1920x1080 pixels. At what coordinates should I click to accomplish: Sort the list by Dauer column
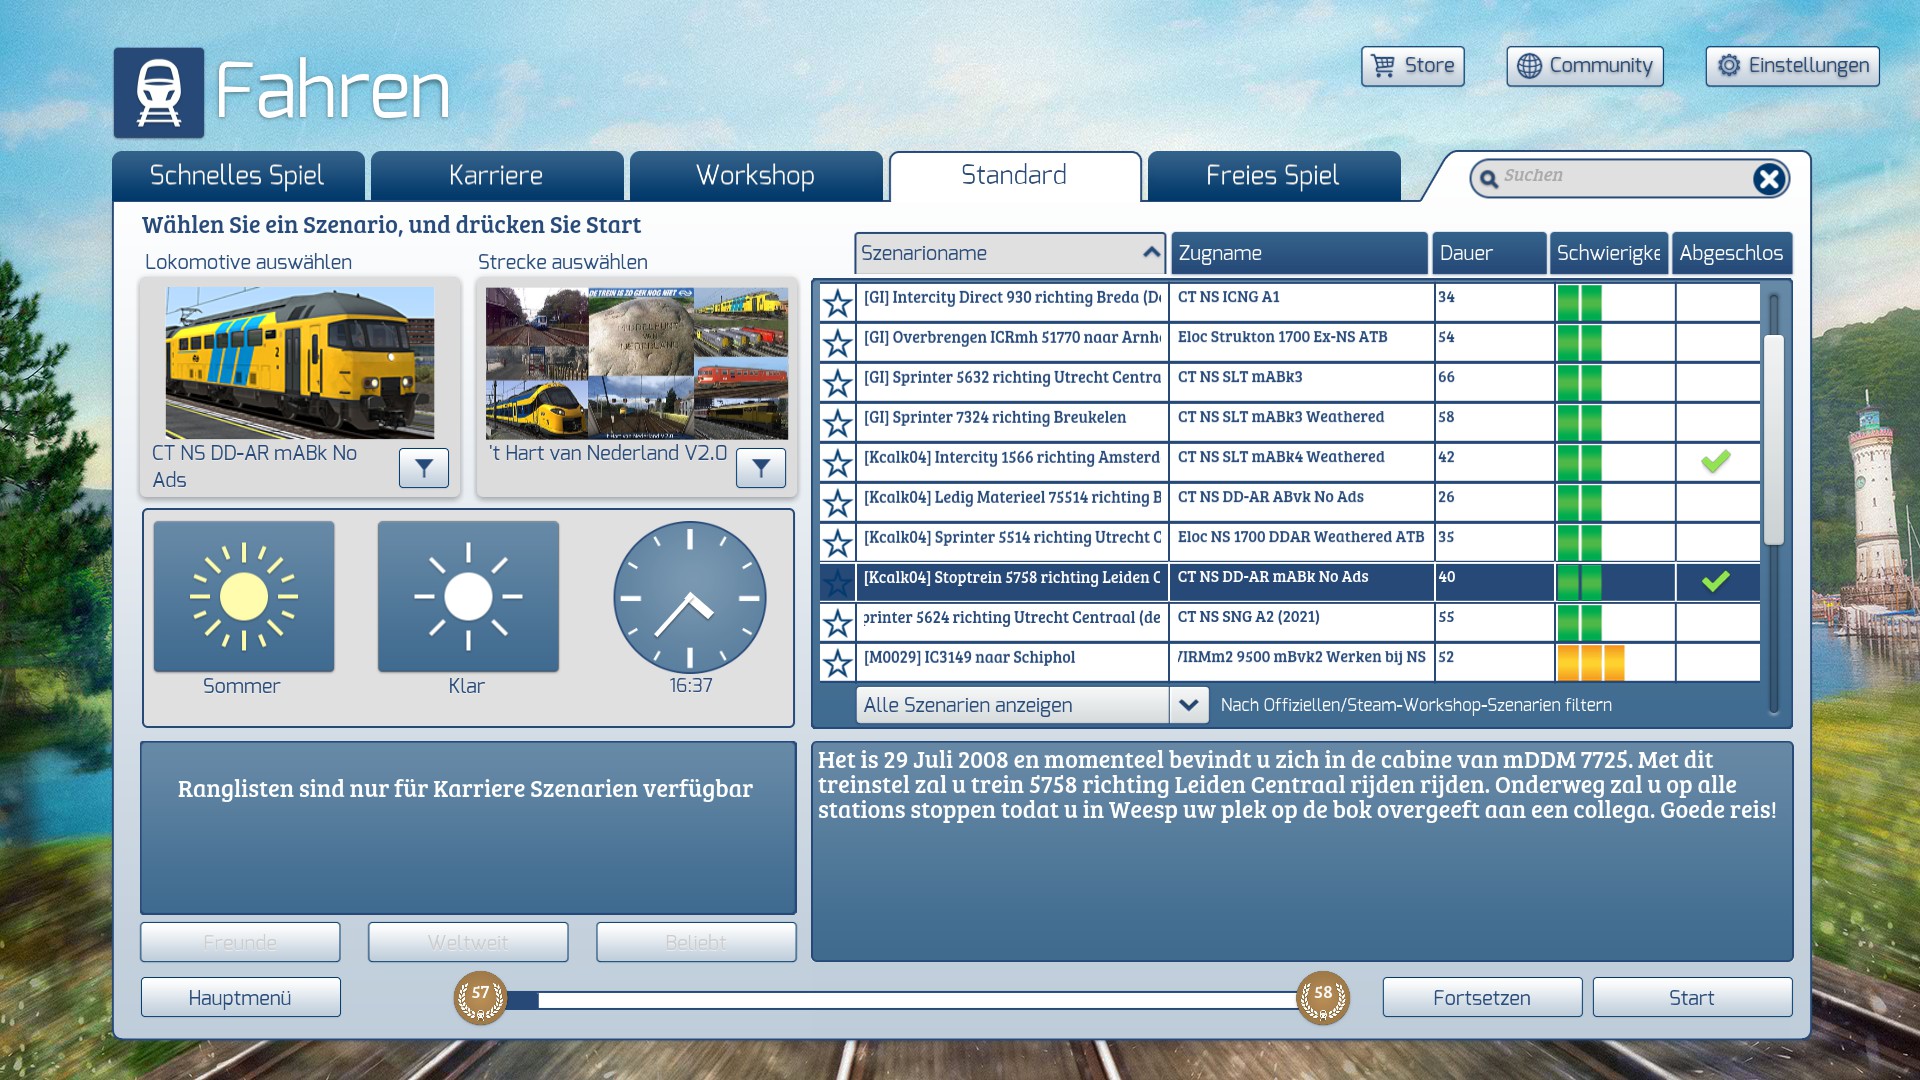(1488, 253)
